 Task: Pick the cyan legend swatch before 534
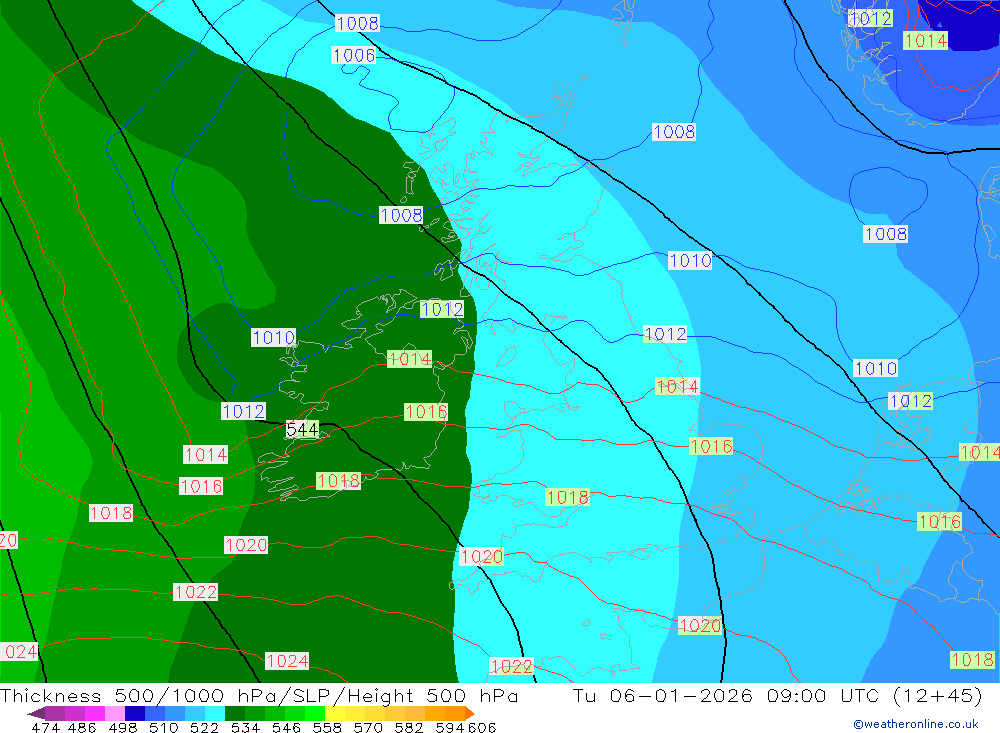pyautogui.click(x=215, y=713)
